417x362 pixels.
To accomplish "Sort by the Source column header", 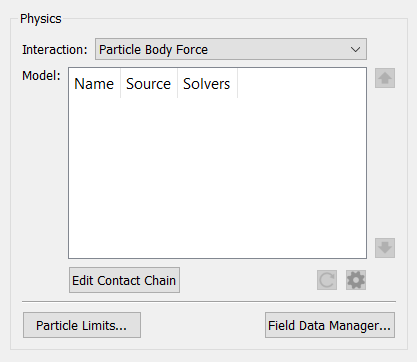I will pyautogui.click(x=149, y=84).
